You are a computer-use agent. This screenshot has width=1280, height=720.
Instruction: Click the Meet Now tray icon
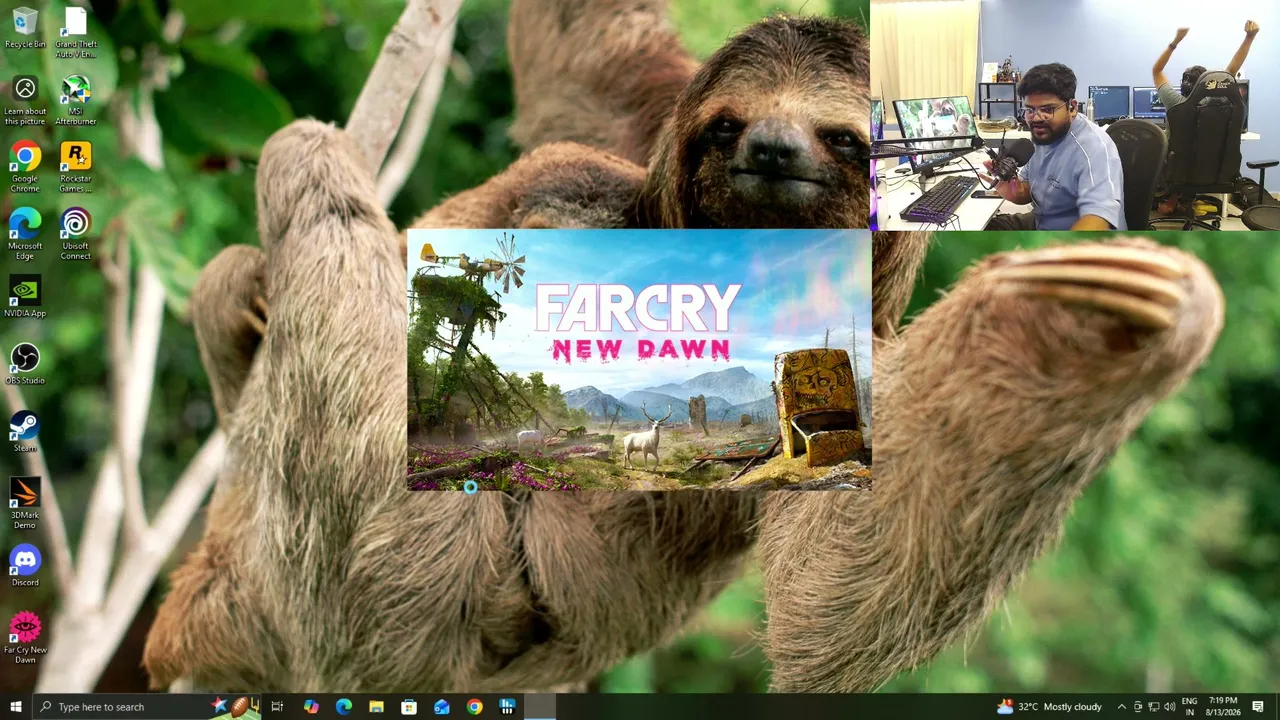1137,707
